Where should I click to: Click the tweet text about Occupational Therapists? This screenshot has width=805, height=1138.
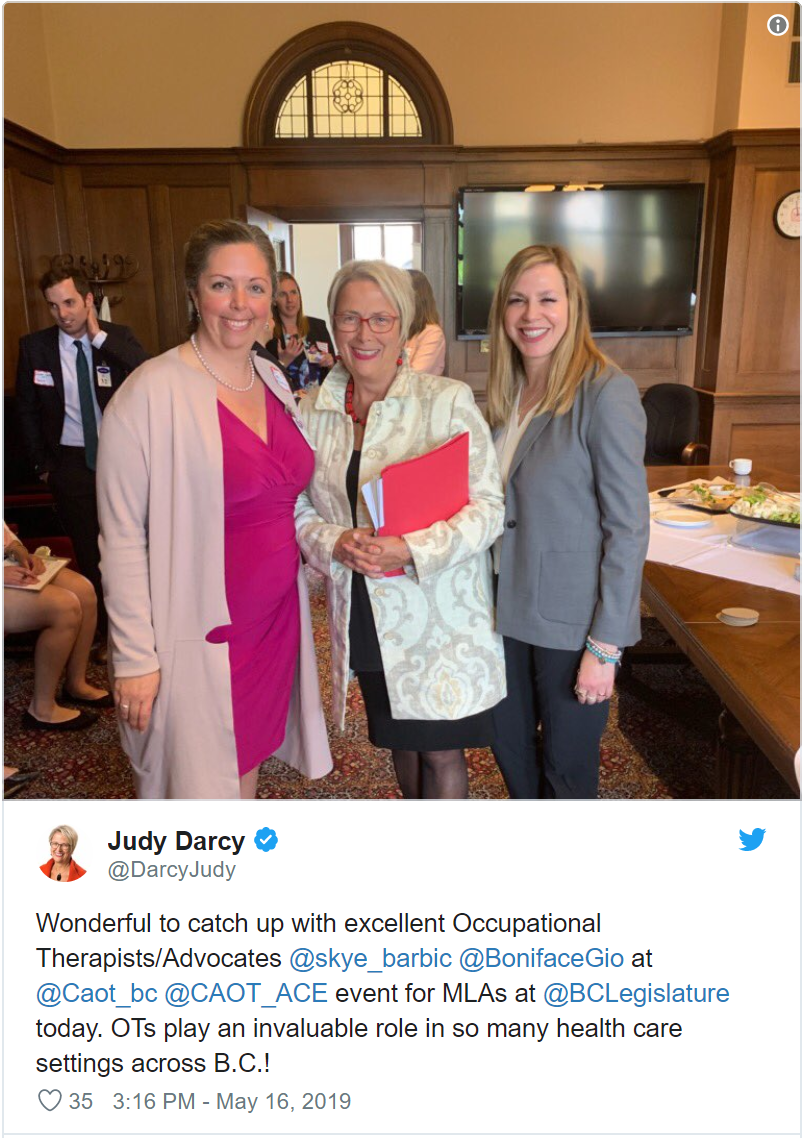[x=383, y=993]
